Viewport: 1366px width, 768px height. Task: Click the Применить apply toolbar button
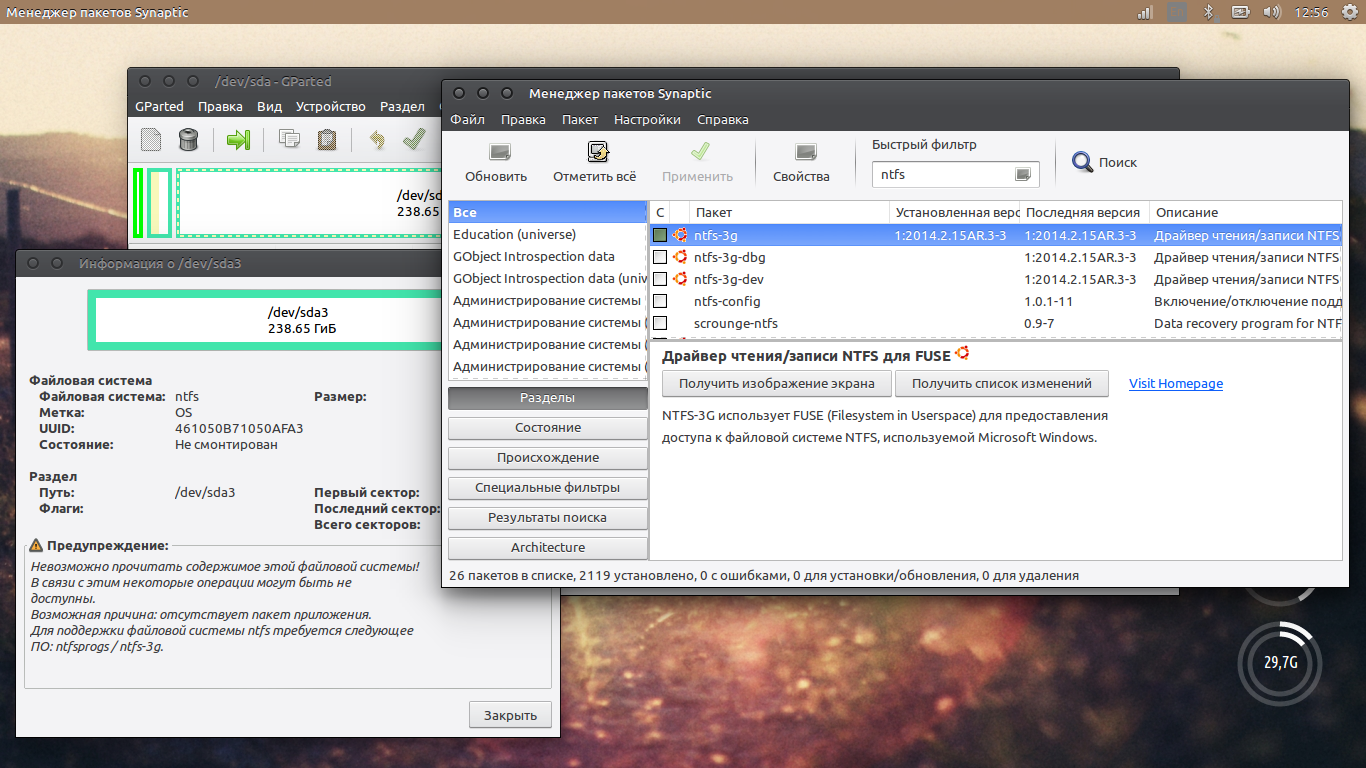click(x=697, y=162)
